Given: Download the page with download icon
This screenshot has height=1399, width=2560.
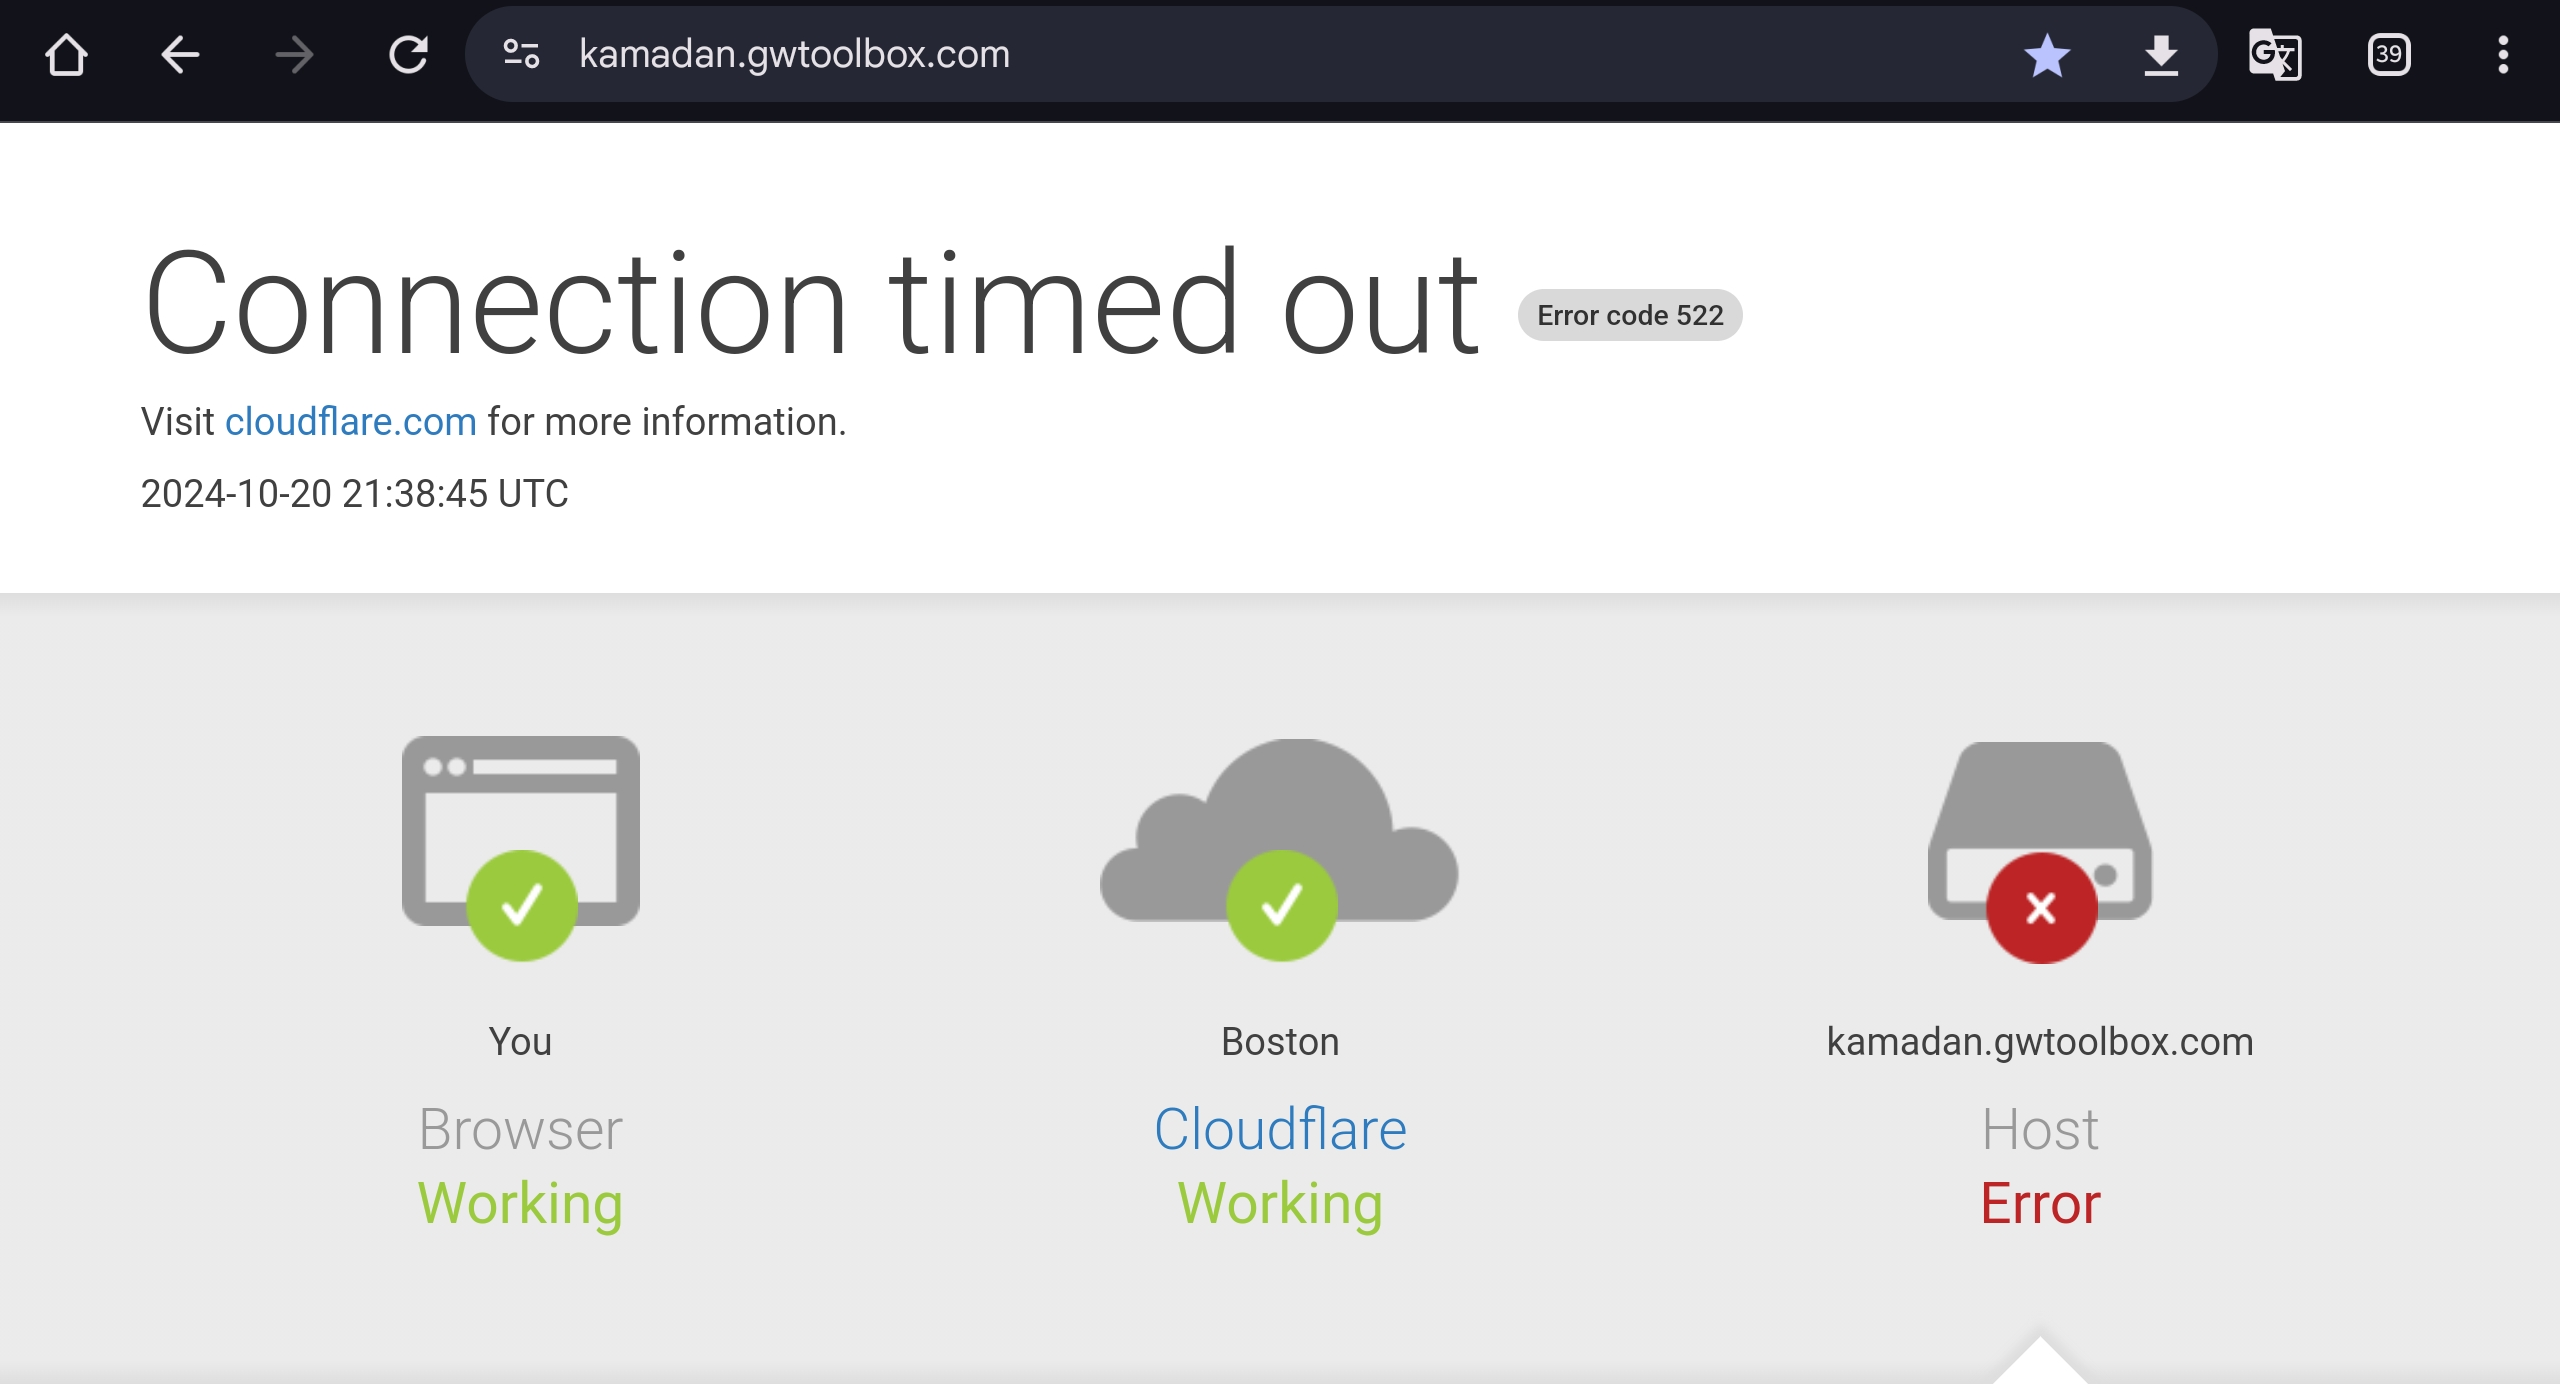Looking at the screenshot, I should (x=2161, y=55).
